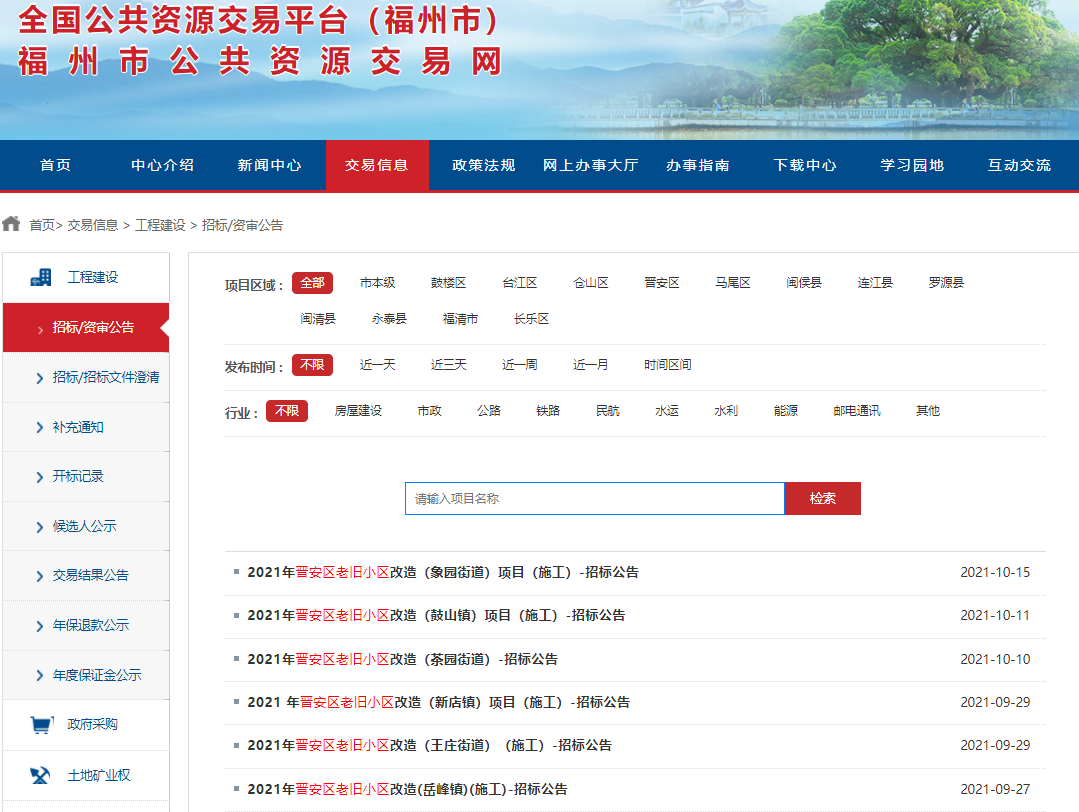Choose 近一周 publish time filter
This screenshot has width=1079, height=812.
(x=519, y=365)
